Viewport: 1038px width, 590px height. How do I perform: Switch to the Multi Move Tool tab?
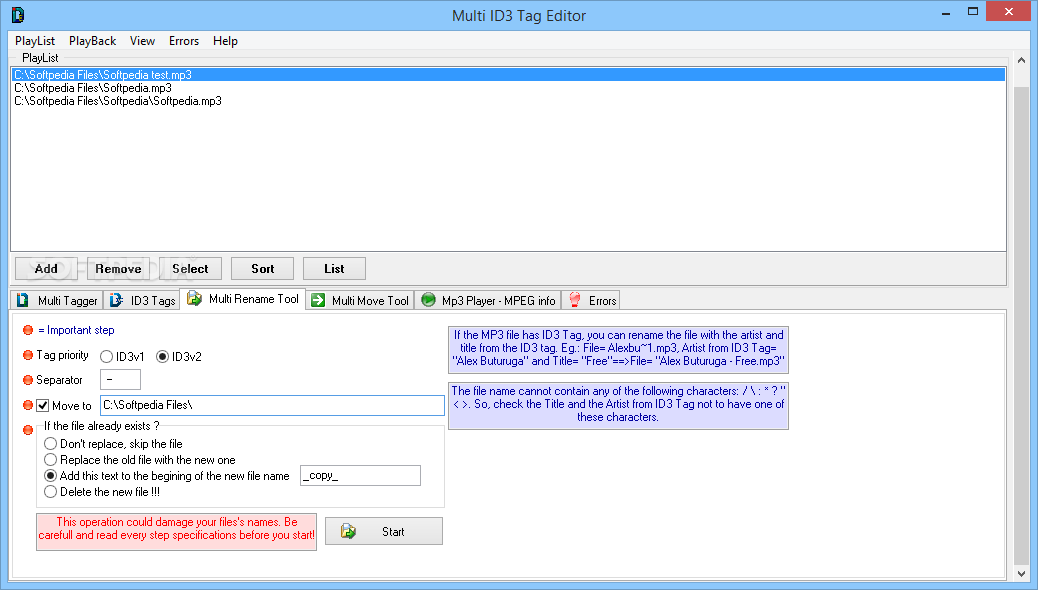[360, 299]
